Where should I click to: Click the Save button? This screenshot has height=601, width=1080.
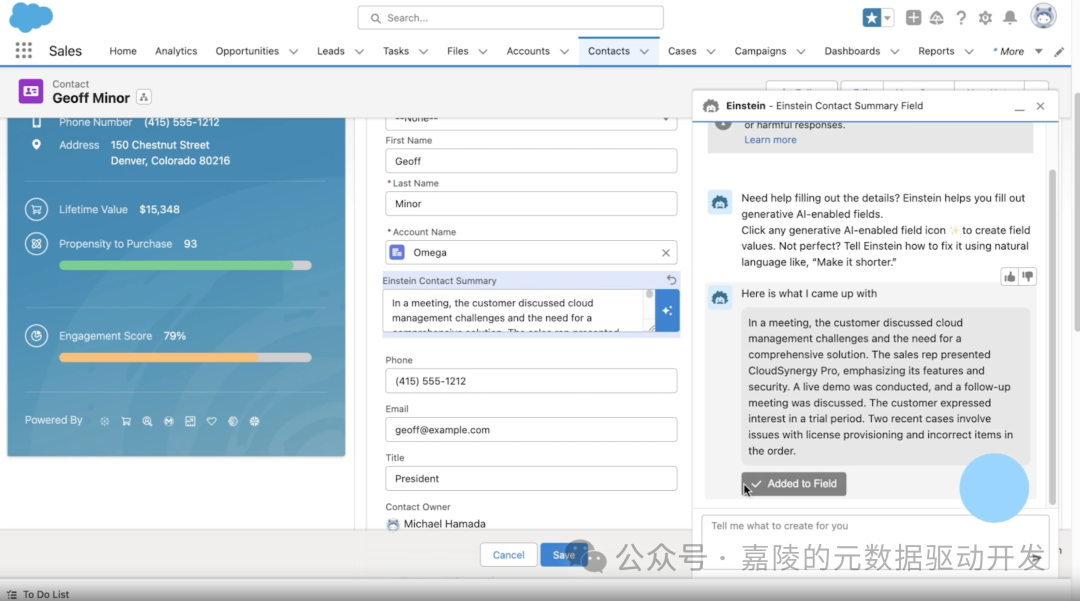tap(563, 555)
